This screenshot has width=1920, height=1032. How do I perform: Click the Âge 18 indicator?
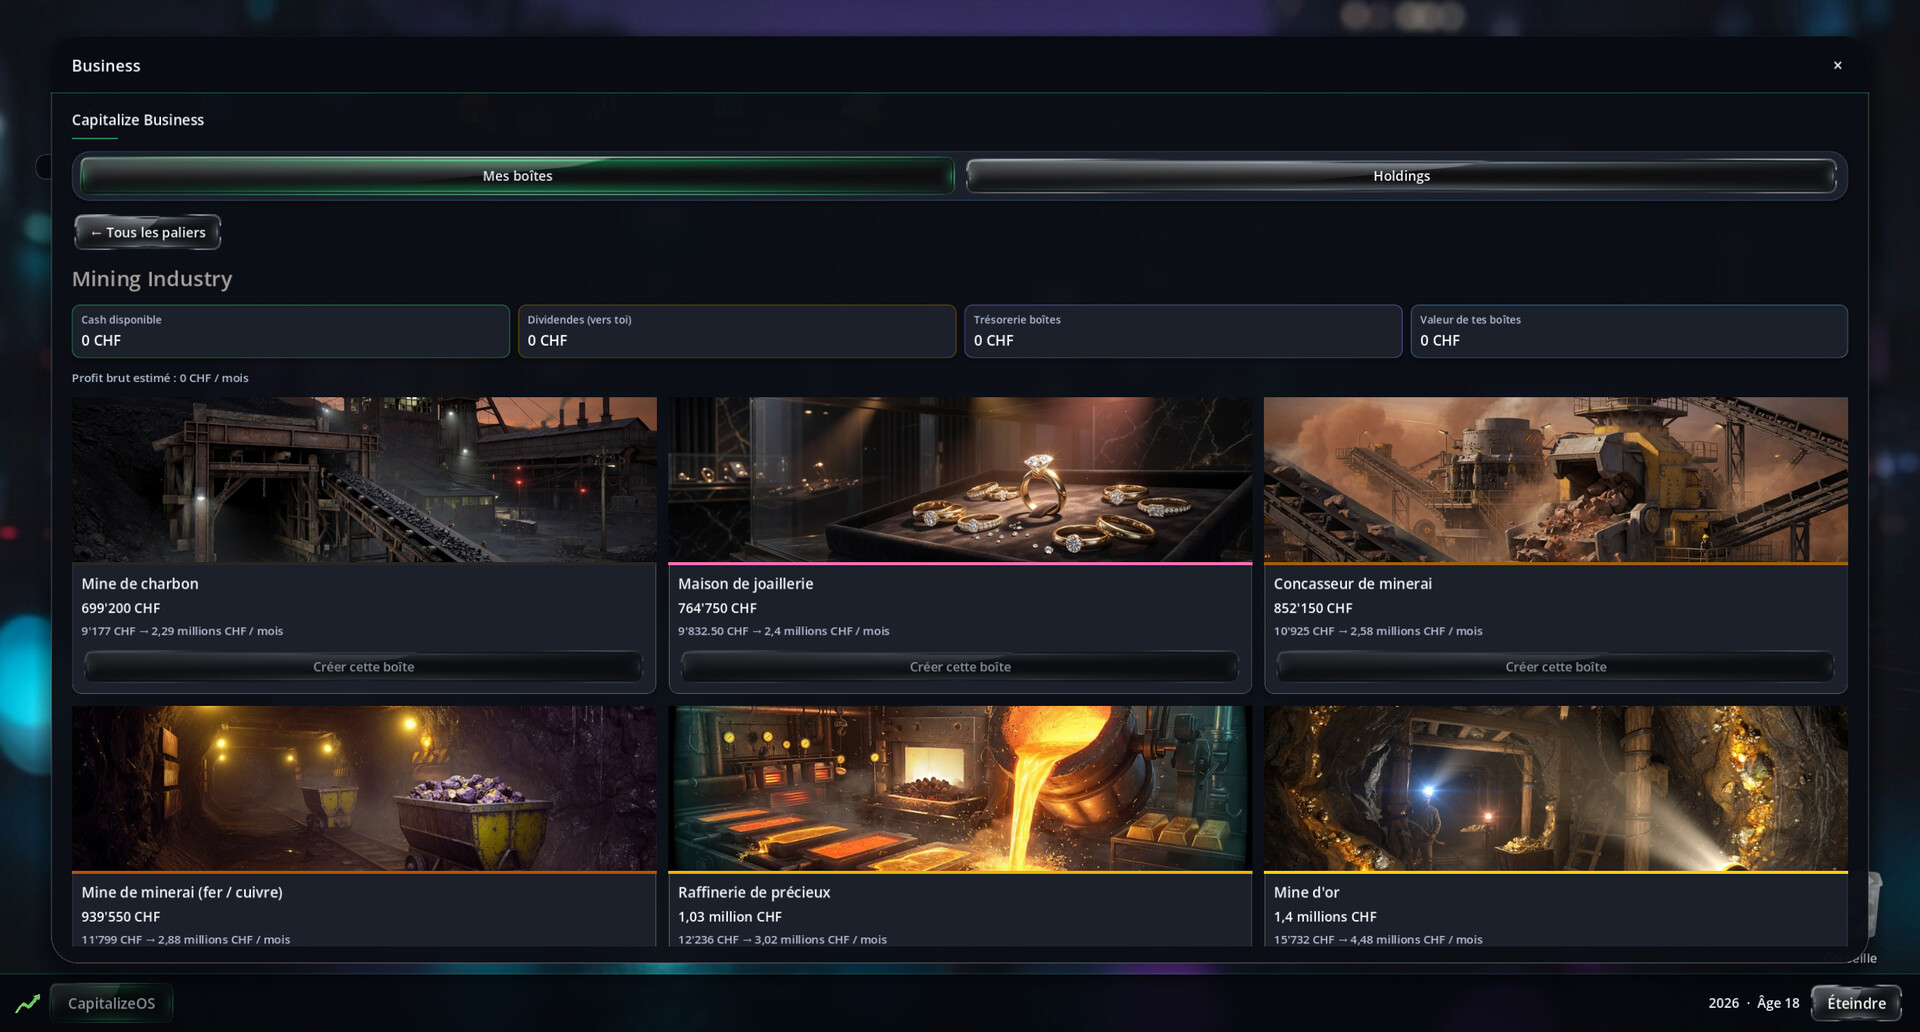point(1778,1003)
